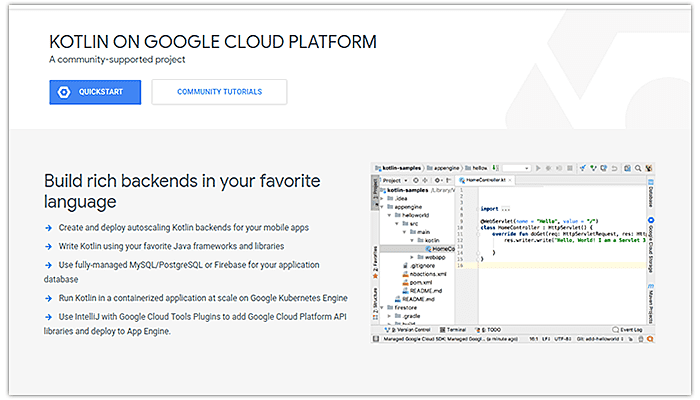The image size is (700, 400).
Task: Click the Debug bug icon in IDE toolbar
Action: 548,168
